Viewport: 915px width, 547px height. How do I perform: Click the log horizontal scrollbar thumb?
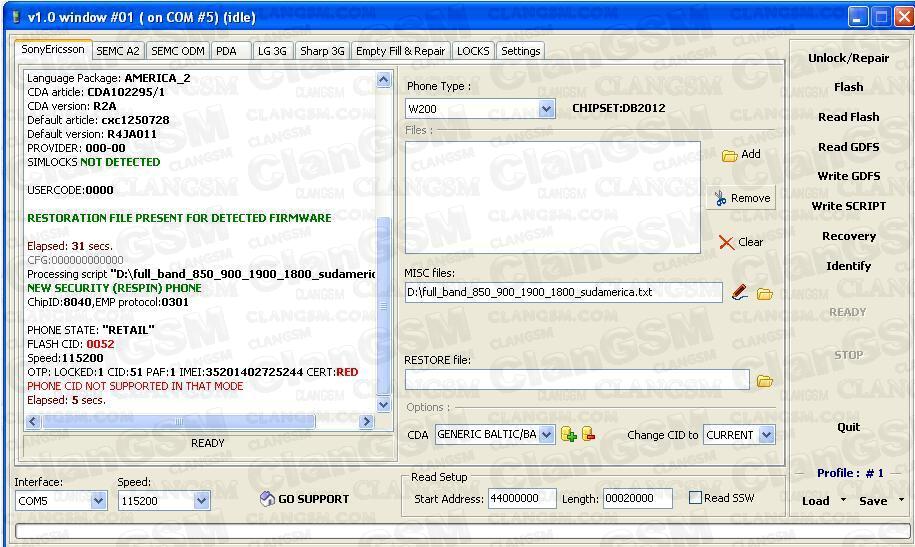pos(179,421)
